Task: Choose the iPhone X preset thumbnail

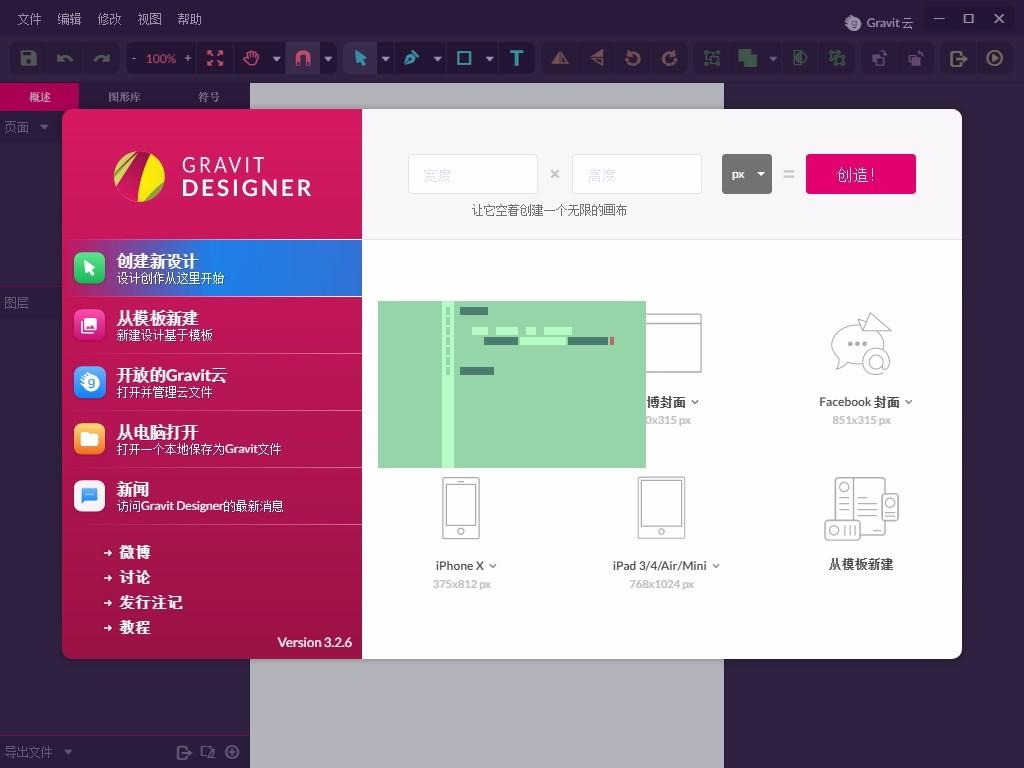Action: coord(461,508)
